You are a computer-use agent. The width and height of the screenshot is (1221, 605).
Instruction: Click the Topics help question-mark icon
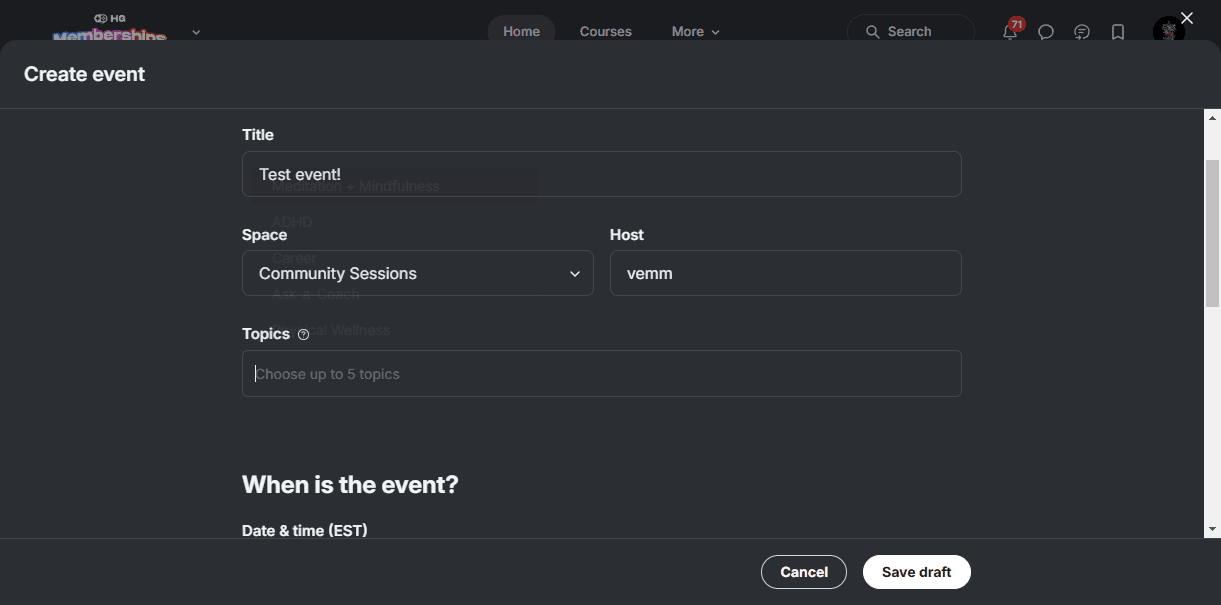click(x=304, y=335)
